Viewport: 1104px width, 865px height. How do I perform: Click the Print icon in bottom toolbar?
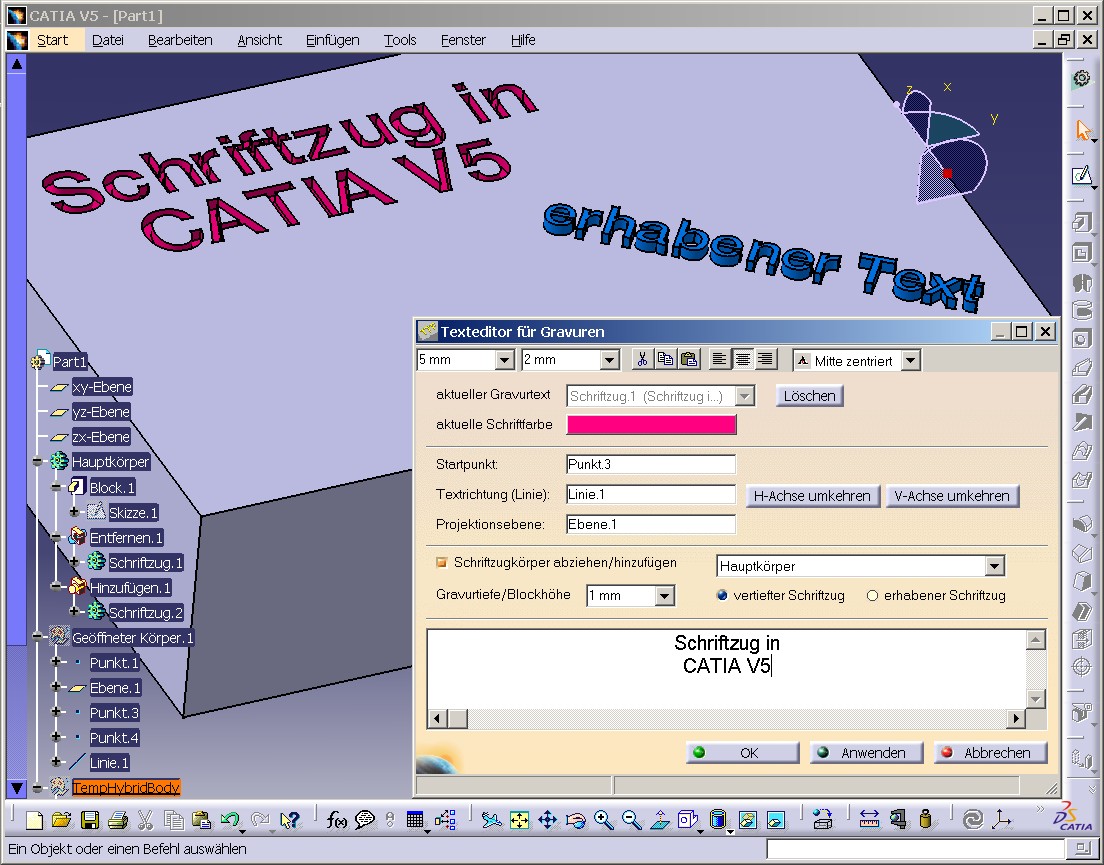coord(118,820)
